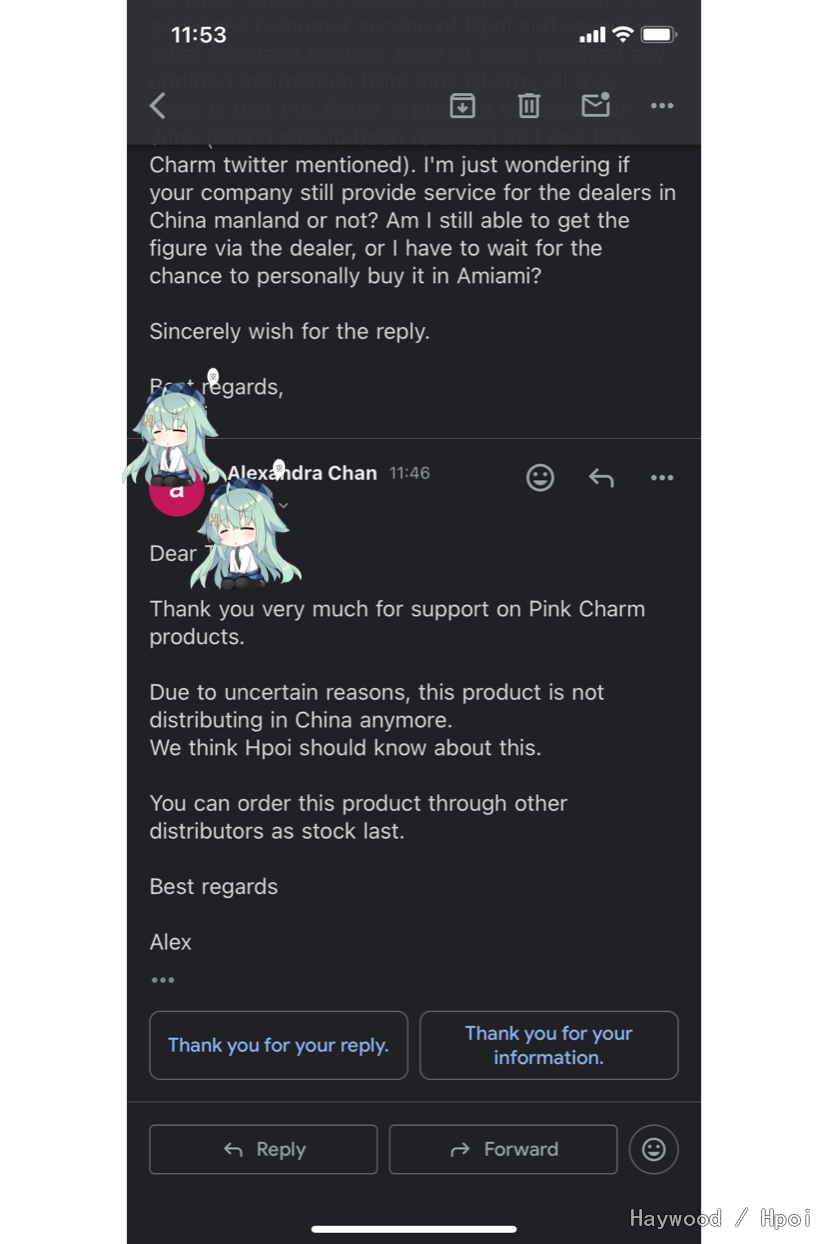The height and width of the screenshot is (1244, 828).
Task: Tap the Forward button at bottom
Action: (503, 1149)
